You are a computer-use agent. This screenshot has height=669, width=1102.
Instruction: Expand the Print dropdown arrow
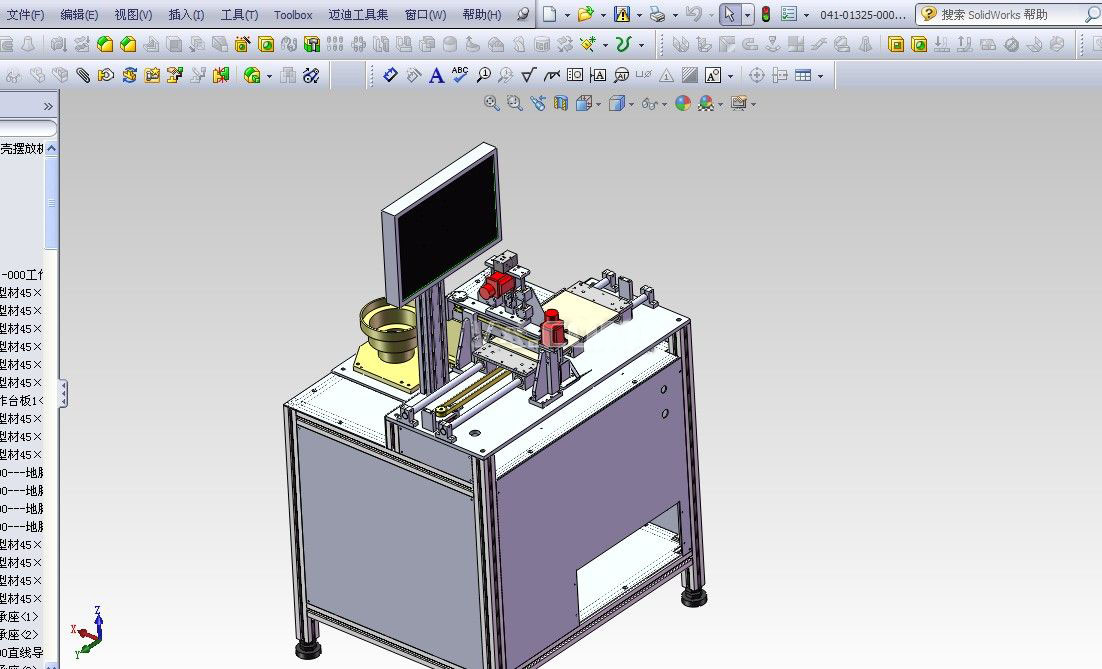coord(675,15)
